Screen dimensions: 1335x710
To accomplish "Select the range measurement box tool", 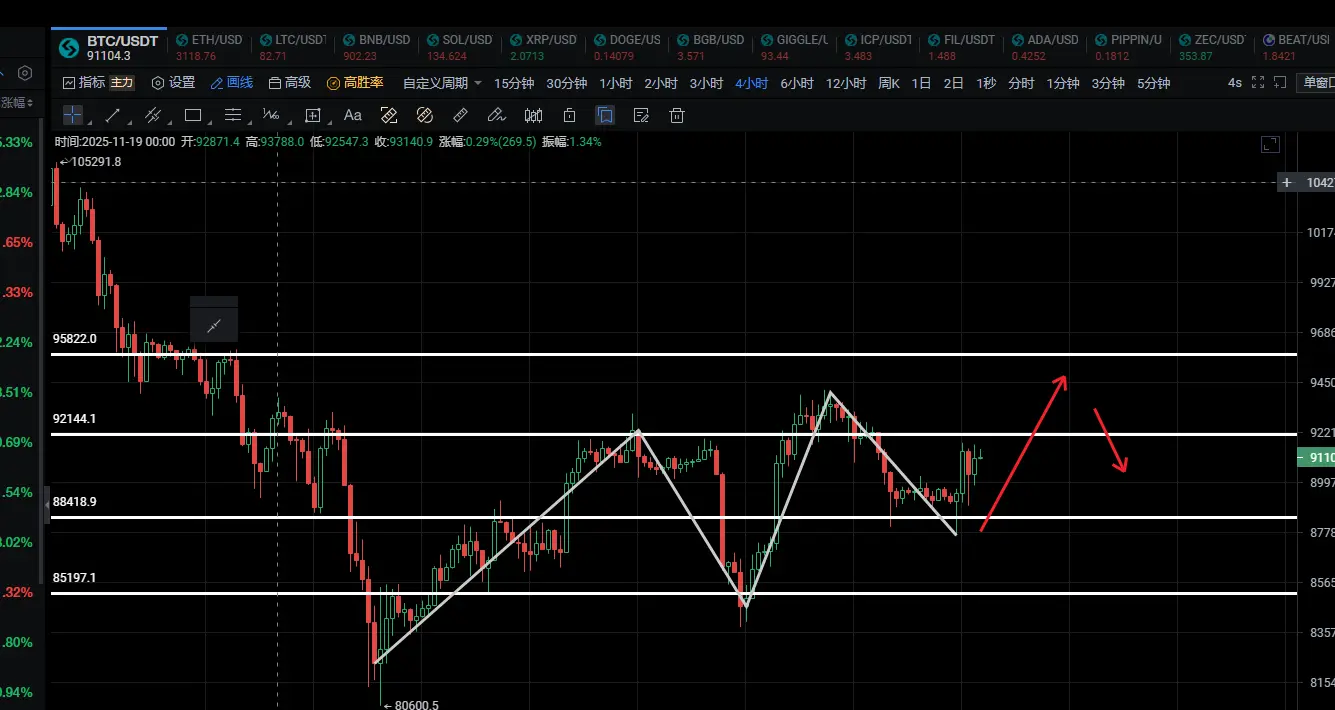I will (x=313, y=115).
